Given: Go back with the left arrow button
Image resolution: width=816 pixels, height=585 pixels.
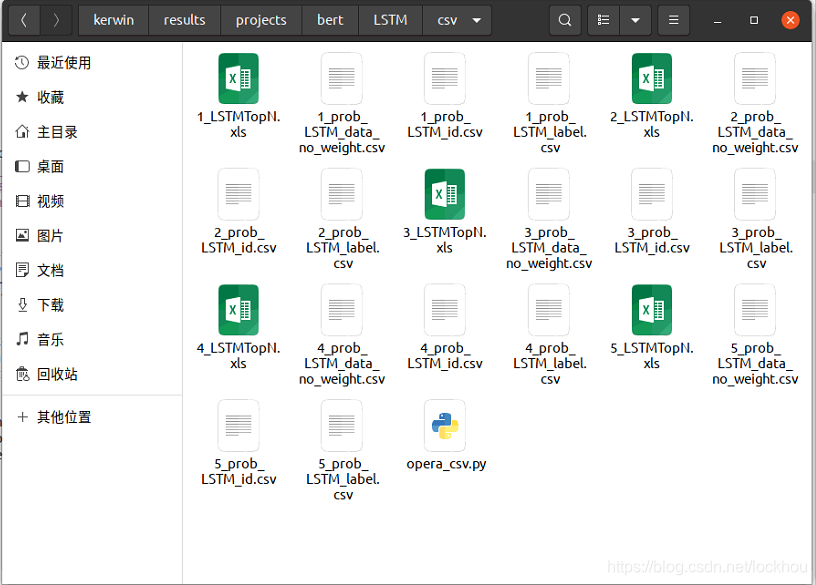Looking at the screenshot, I should 23,20.
